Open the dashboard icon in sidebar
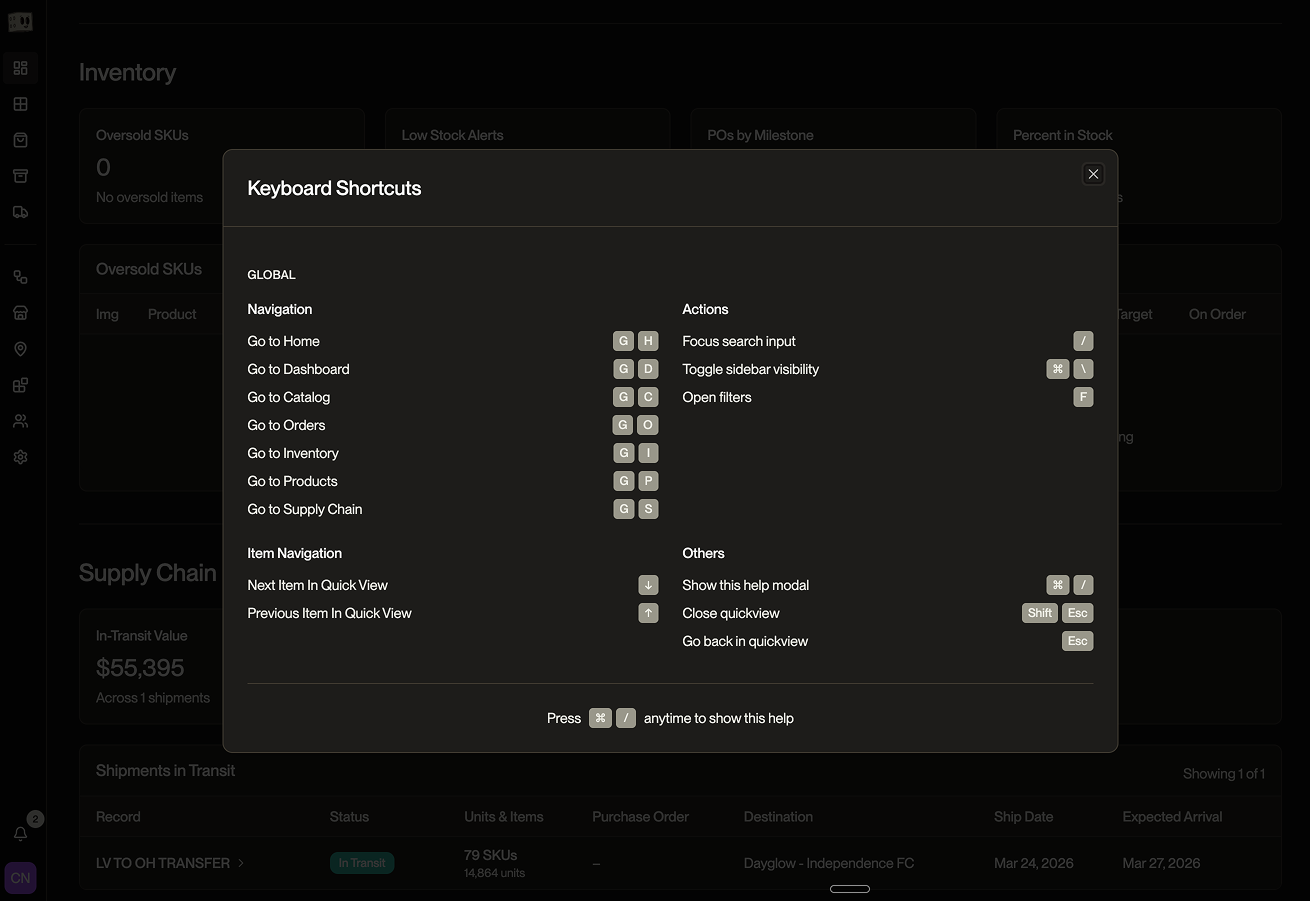Viewport: 1310px width, 901px height. tap(20, 68)
